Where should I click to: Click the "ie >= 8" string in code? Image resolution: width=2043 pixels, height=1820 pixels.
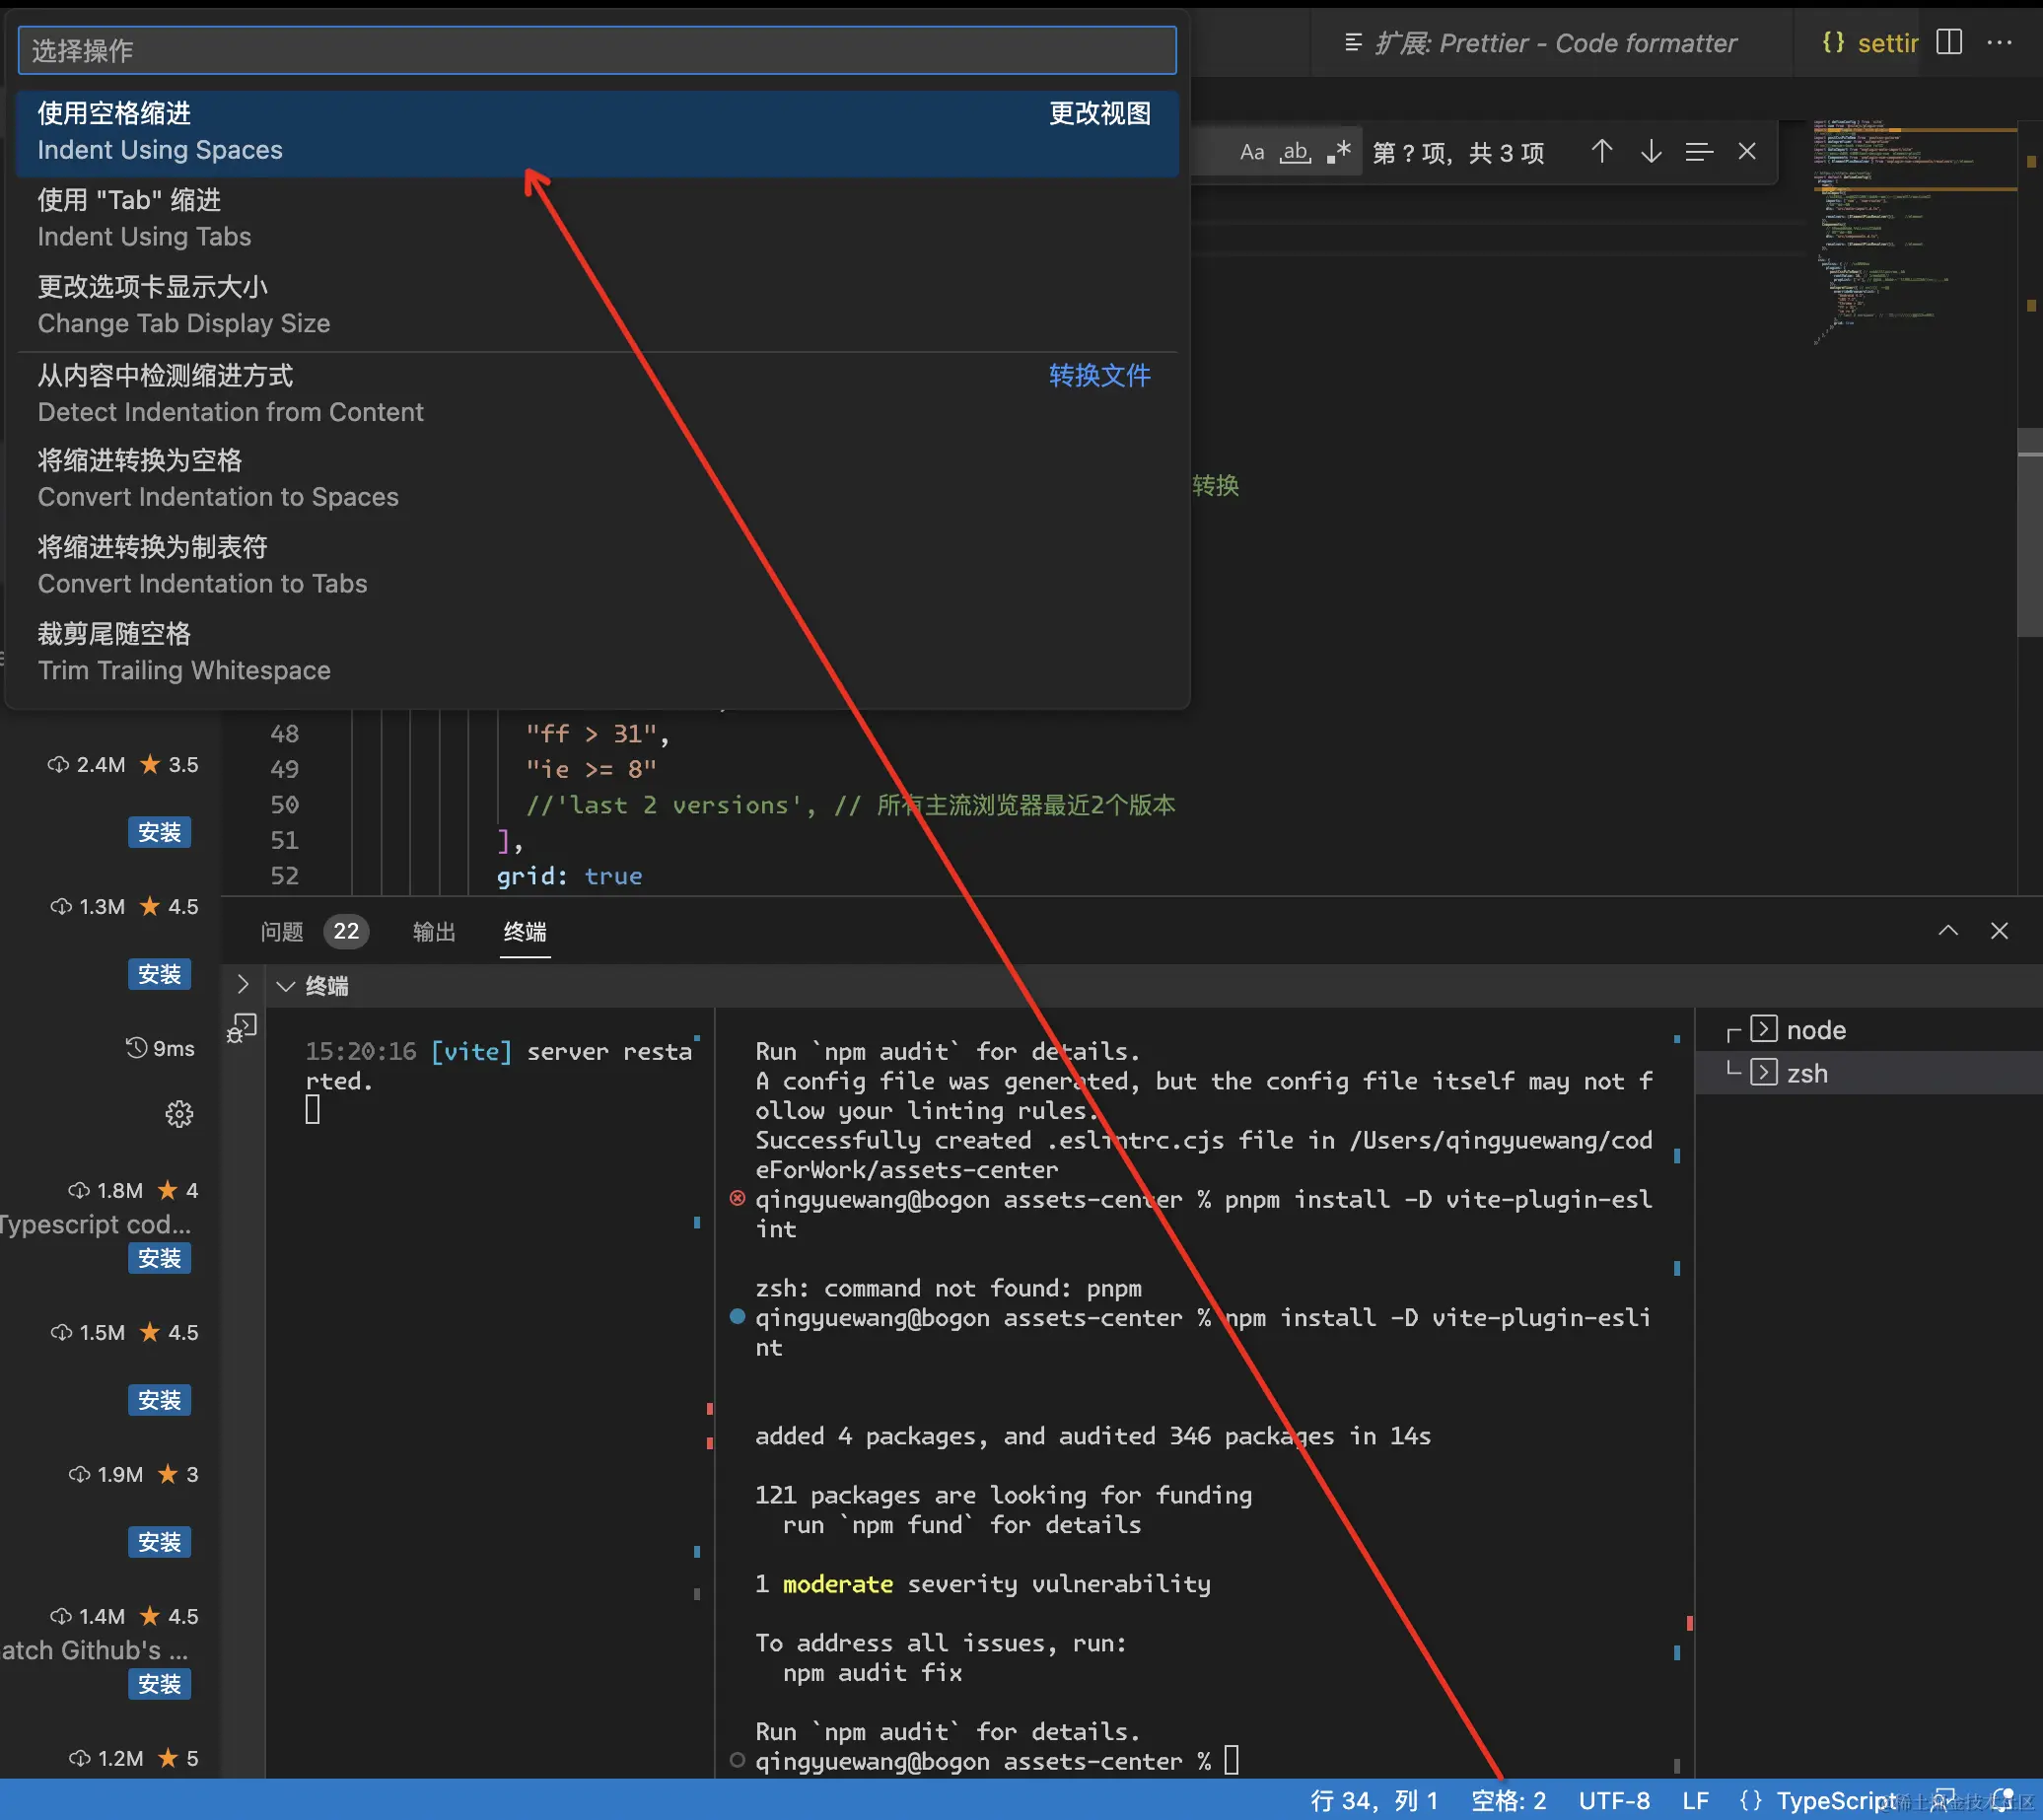pyautogui.click(x=591, y=769)
